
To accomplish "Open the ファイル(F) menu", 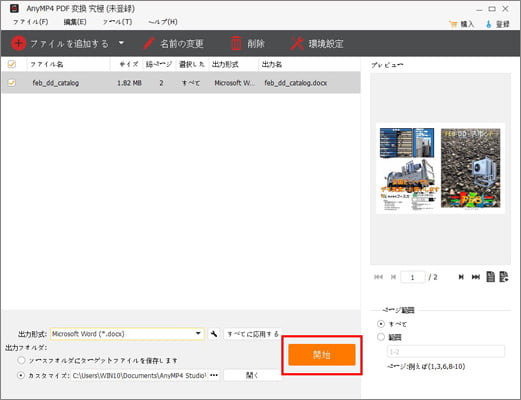I will coord(30,22).
